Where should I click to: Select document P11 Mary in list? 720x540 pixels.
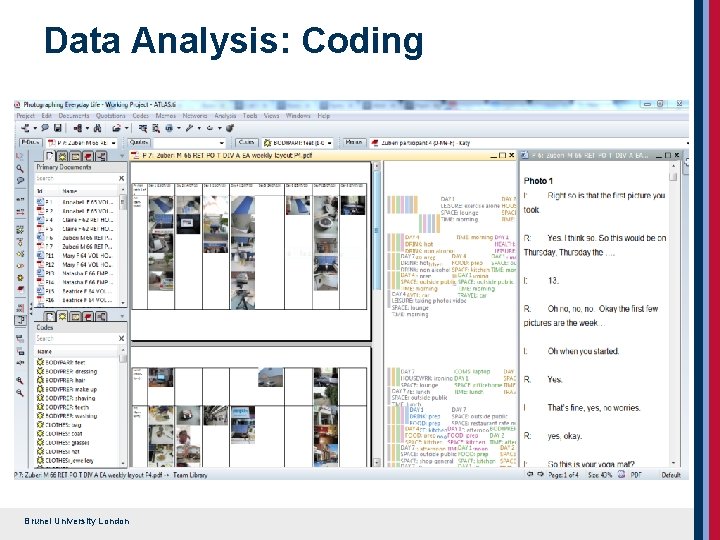(x=76, y=256)
